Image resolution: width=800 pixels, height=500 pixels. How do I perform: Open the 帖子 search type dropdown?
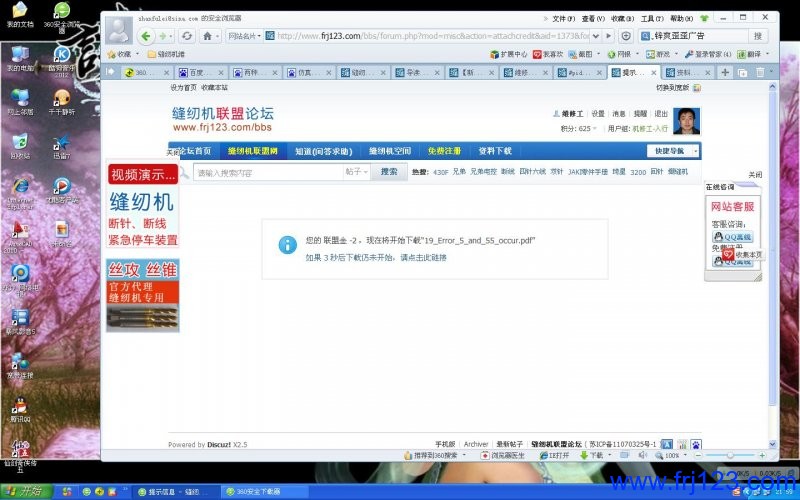(x=356, y=172)
